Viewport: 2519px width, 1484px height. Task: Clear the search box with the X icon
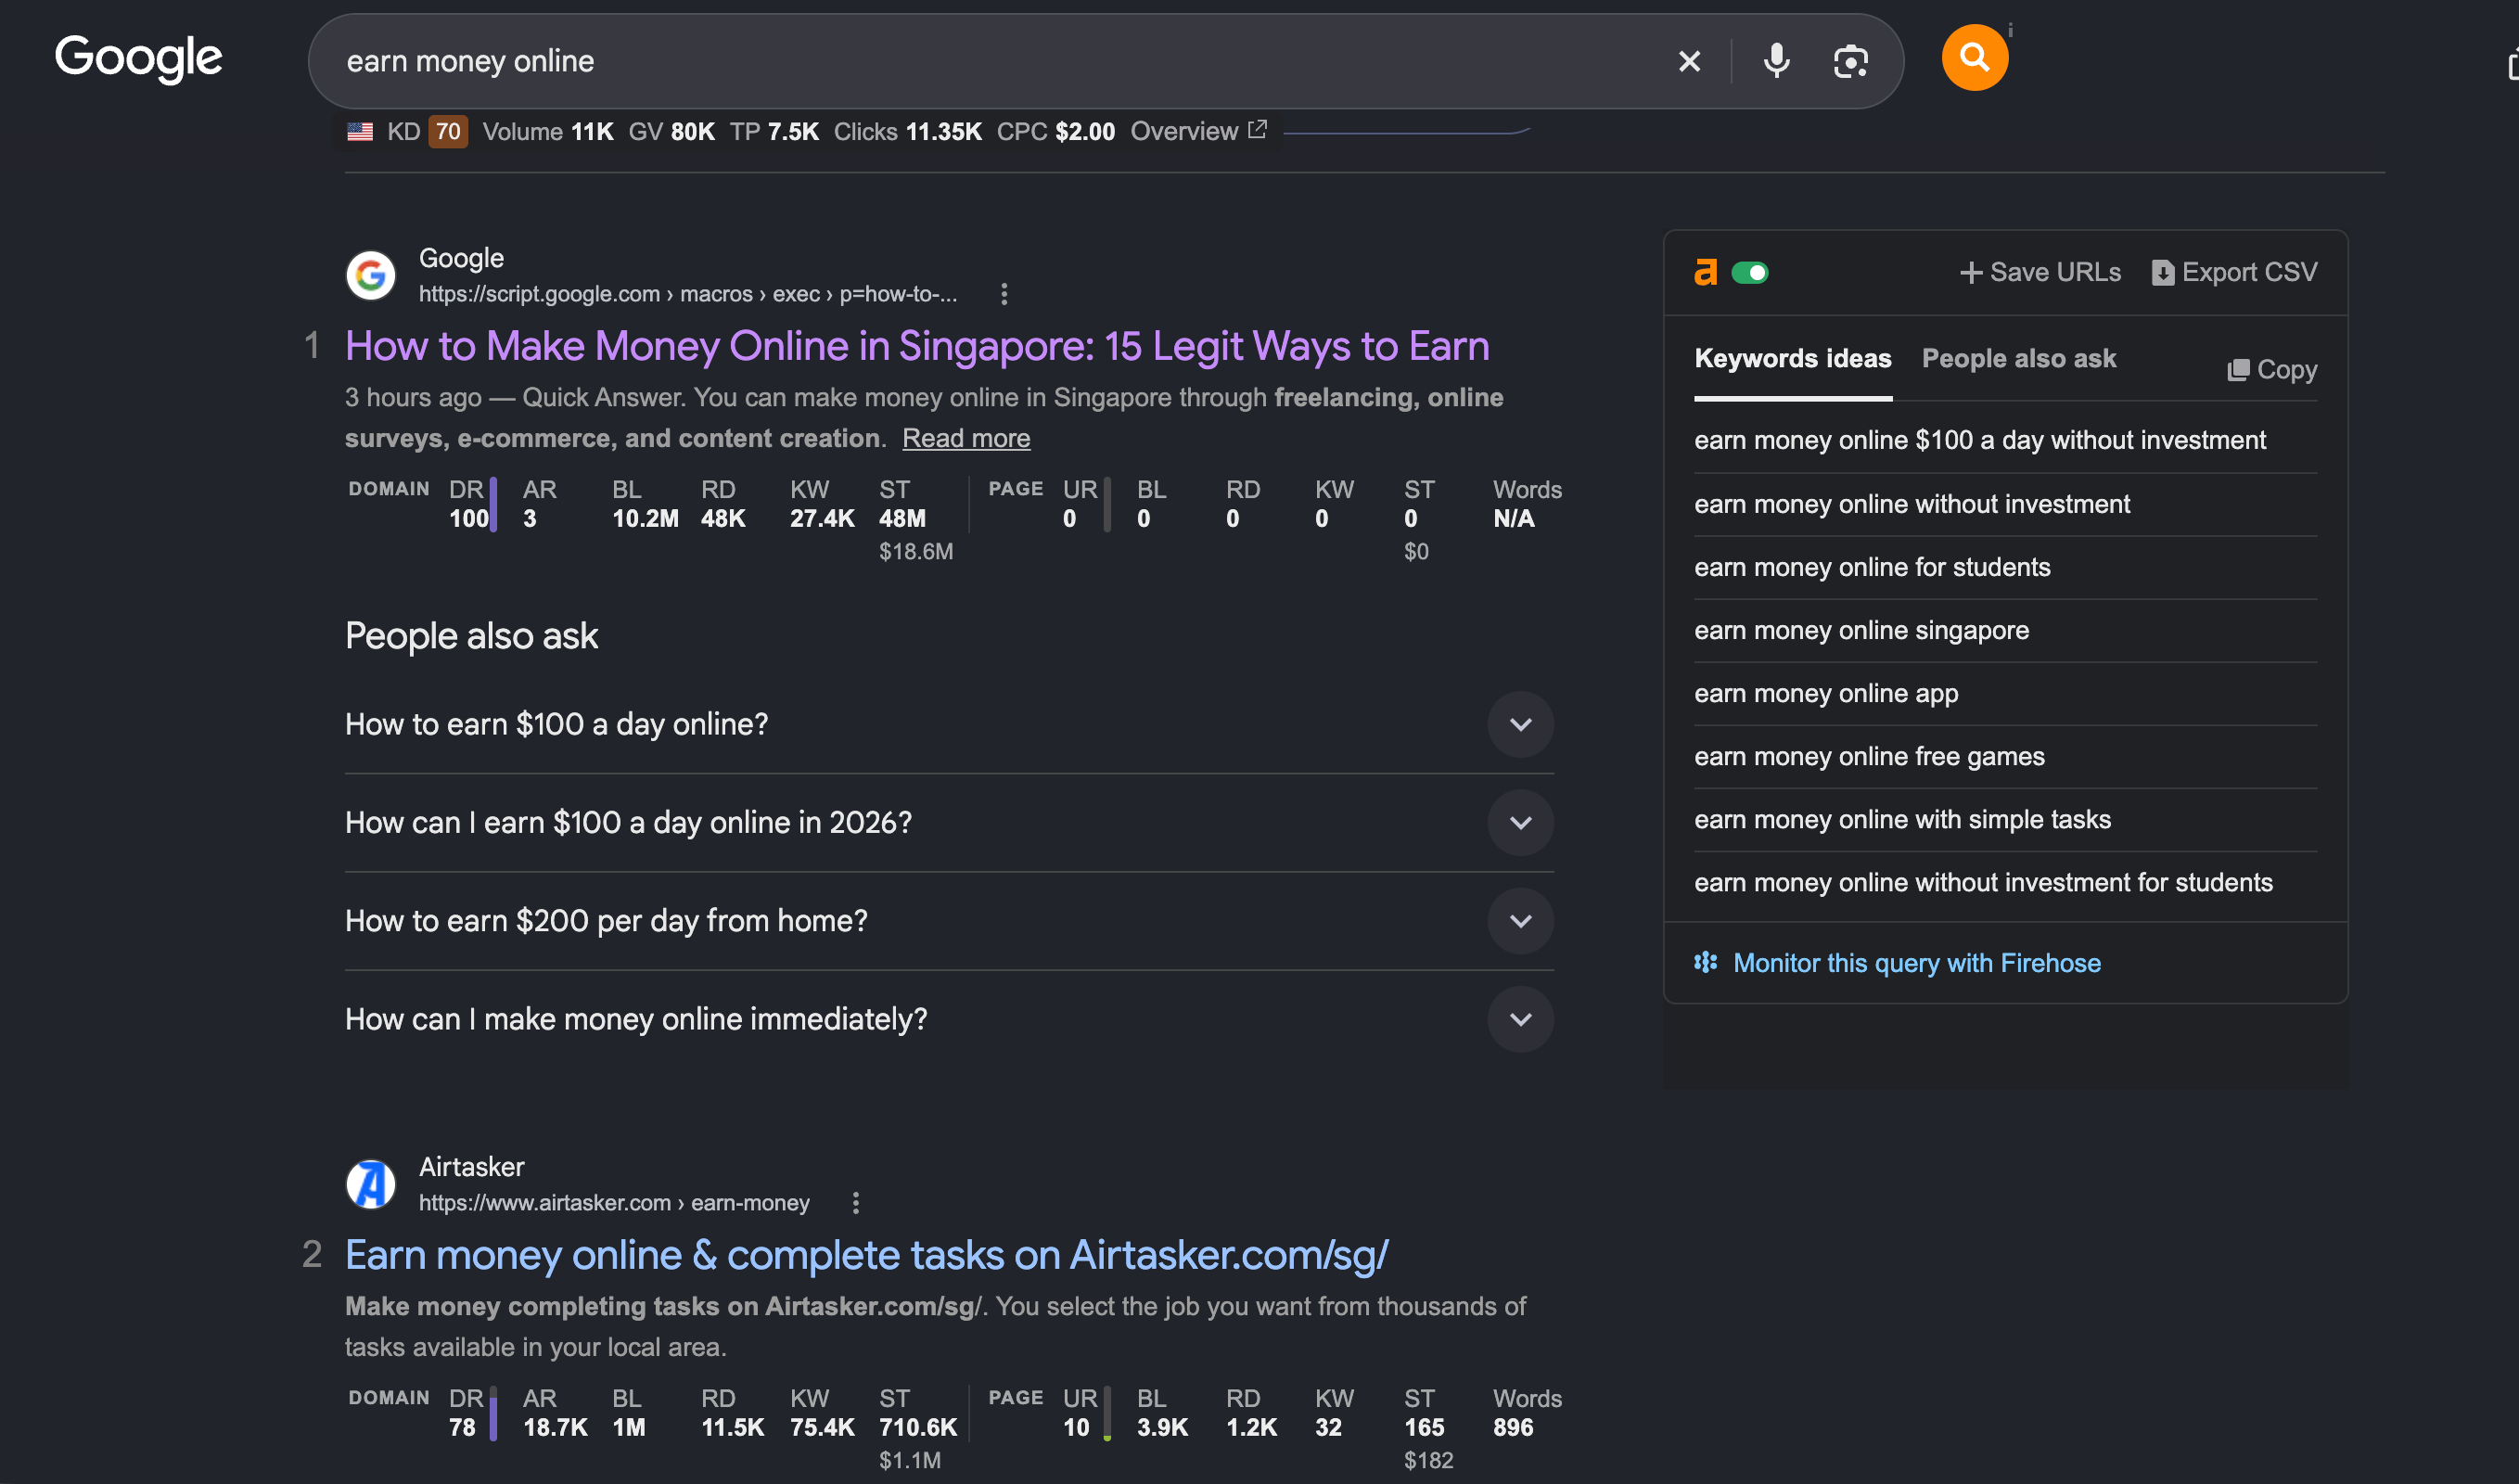pos(1689,61)
